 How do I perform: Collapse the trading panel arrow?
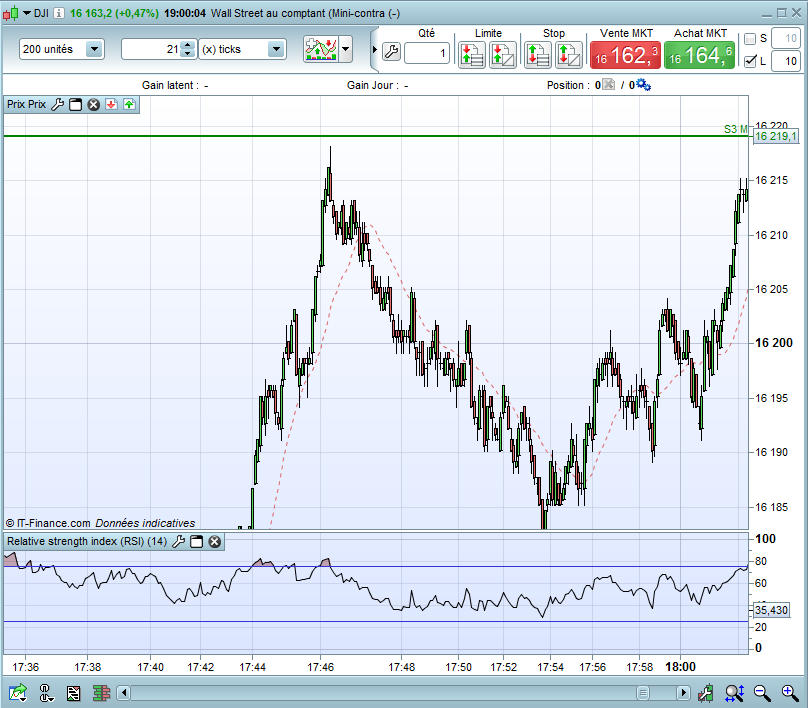375,50
